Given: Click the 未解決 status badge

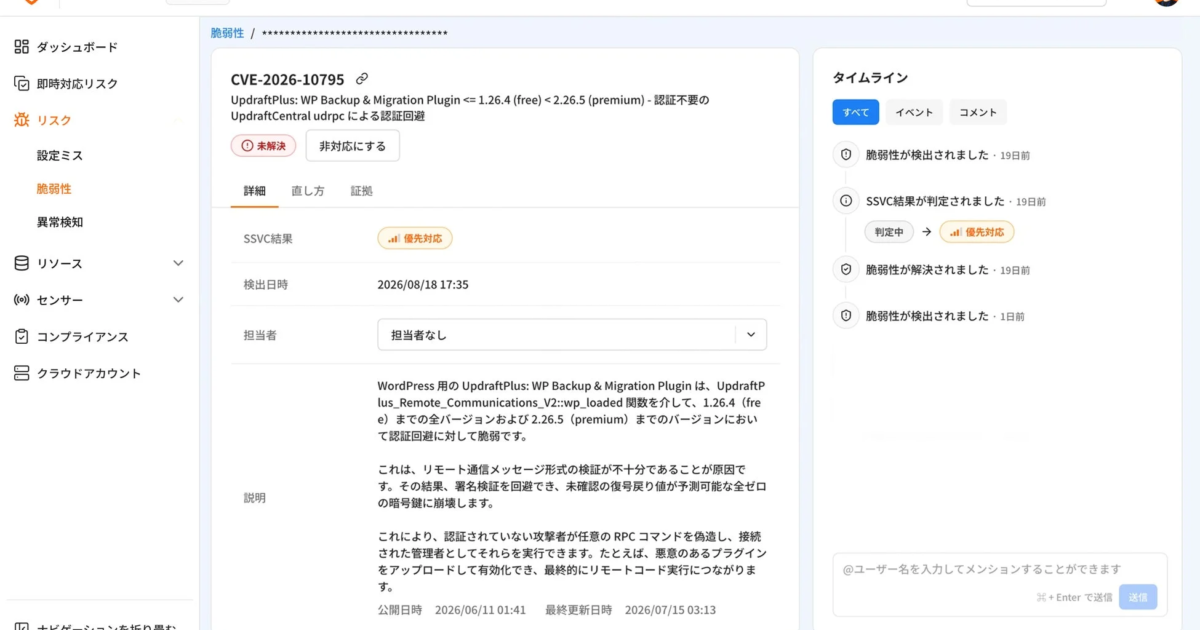Looking at the screenshot, I should [x=263, y=146].
